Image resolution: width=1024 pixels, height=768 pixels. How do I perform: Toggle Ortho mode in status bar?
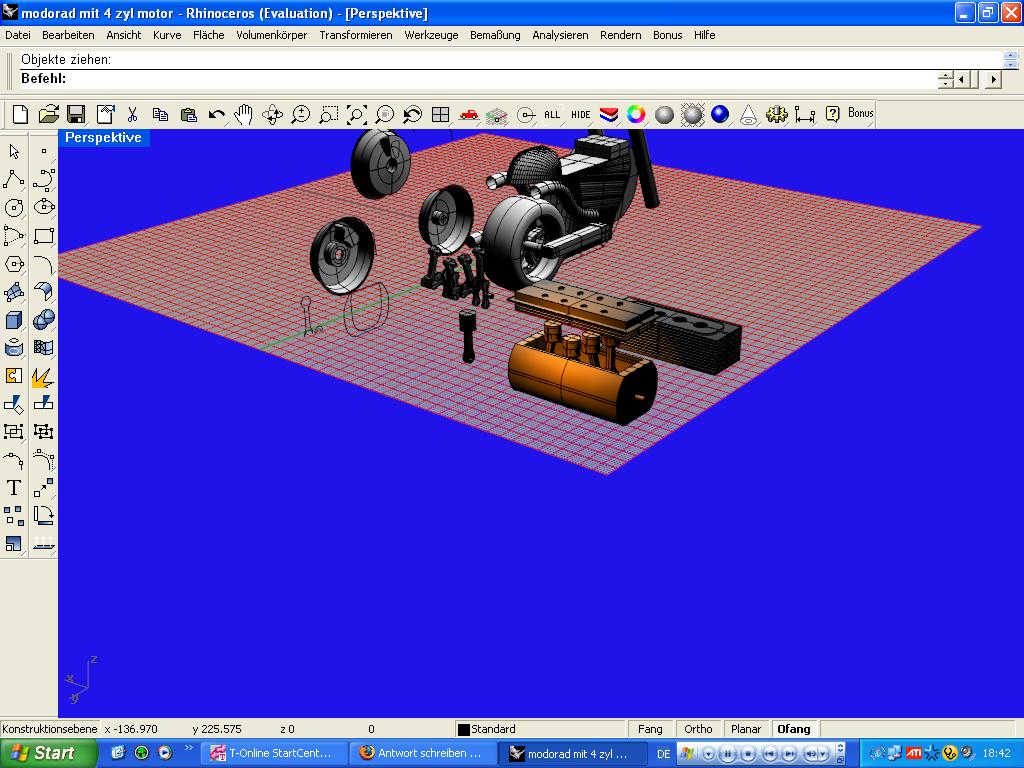(x=698, y=729)
